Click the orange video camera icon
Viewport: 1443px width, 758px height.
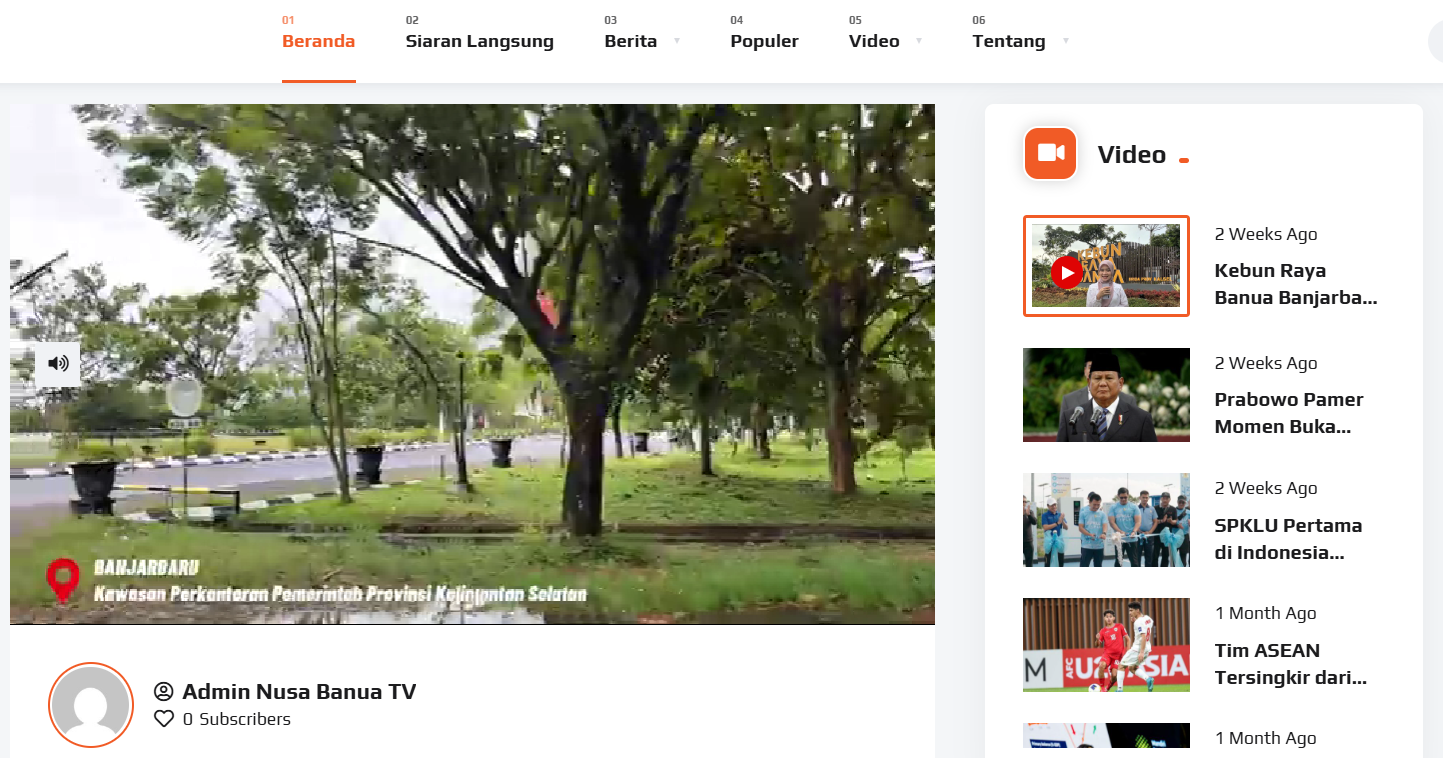1050,153
